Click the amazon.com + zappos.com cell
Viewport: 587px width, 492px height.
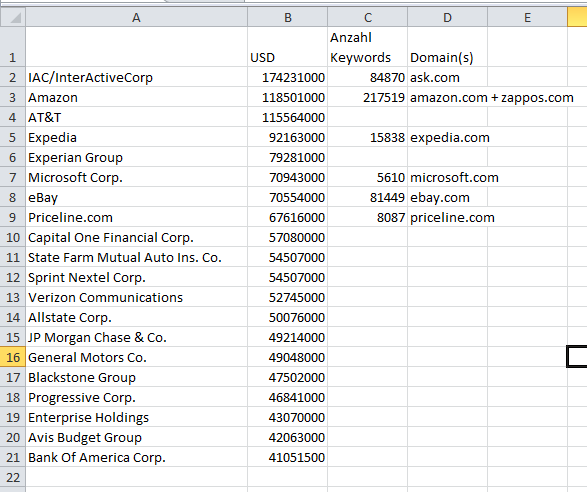pyautogui.click(x=492, y=98)
